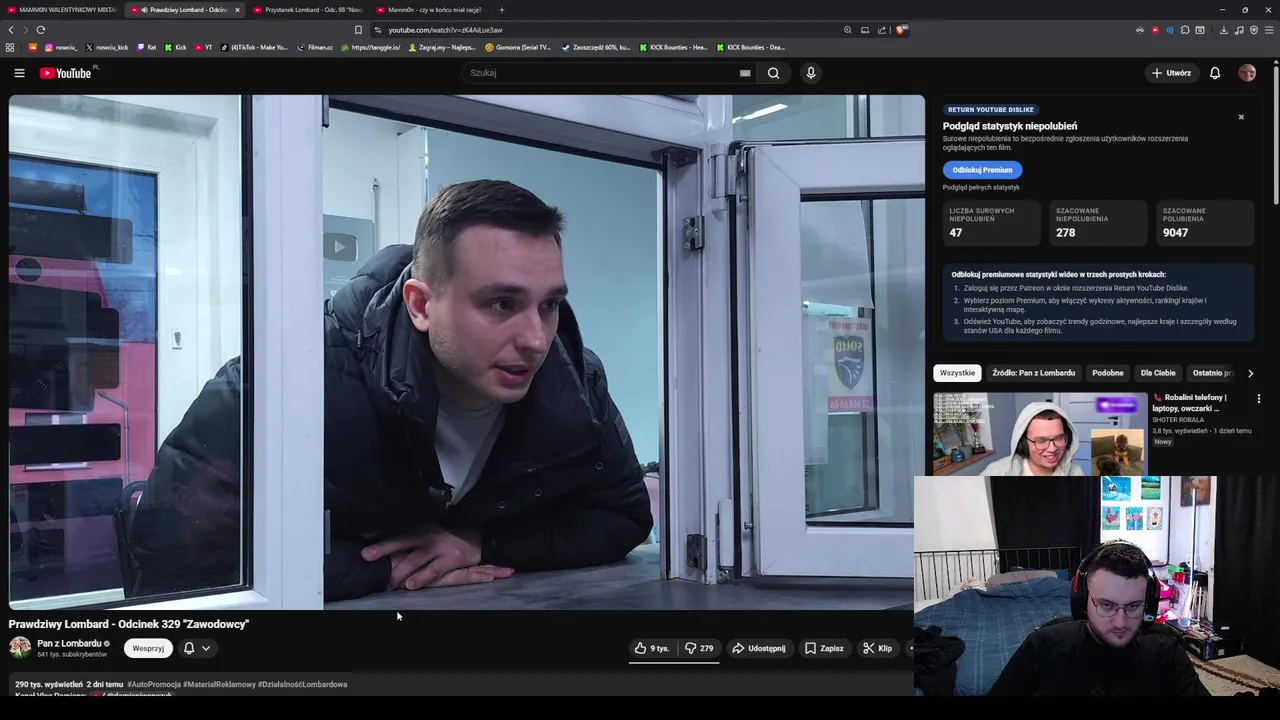
Task: Dislike the video (279)
Action: pos(699,648)
